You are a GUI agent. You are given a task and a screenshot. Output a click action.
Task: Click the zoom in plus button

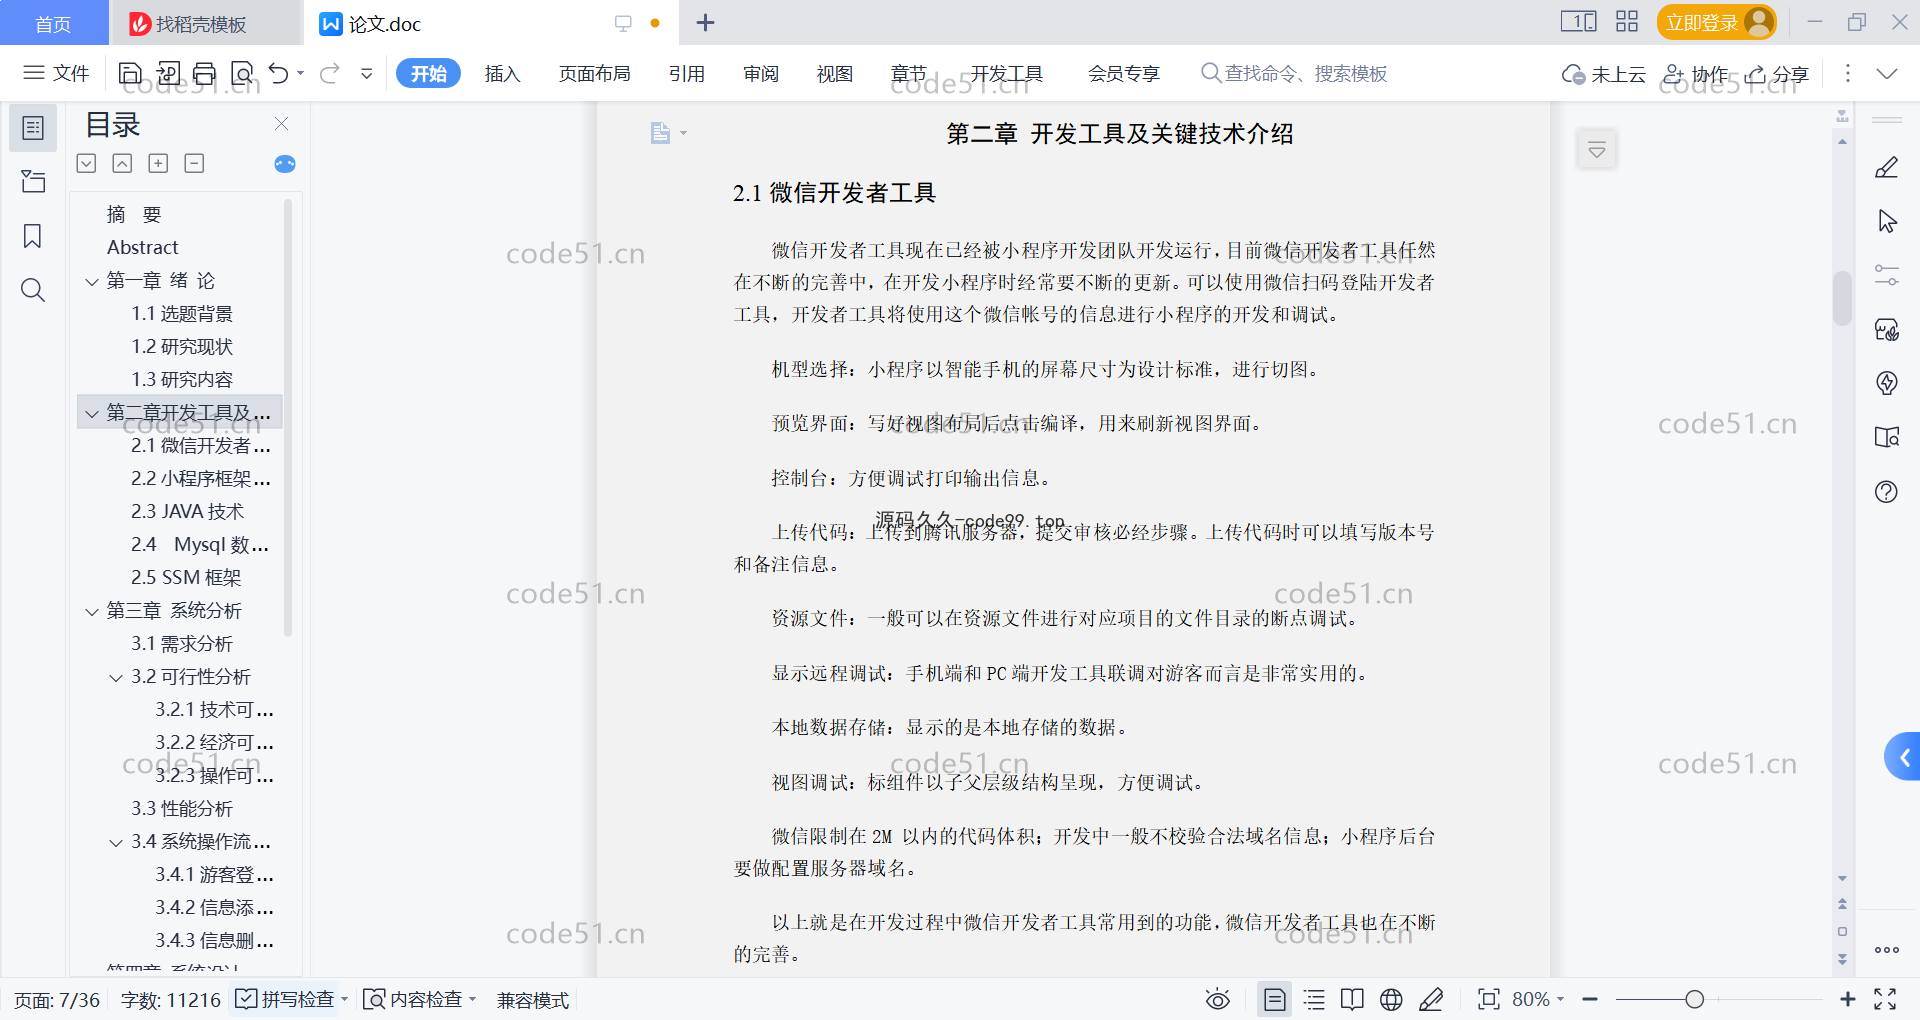pos(1847,999)
